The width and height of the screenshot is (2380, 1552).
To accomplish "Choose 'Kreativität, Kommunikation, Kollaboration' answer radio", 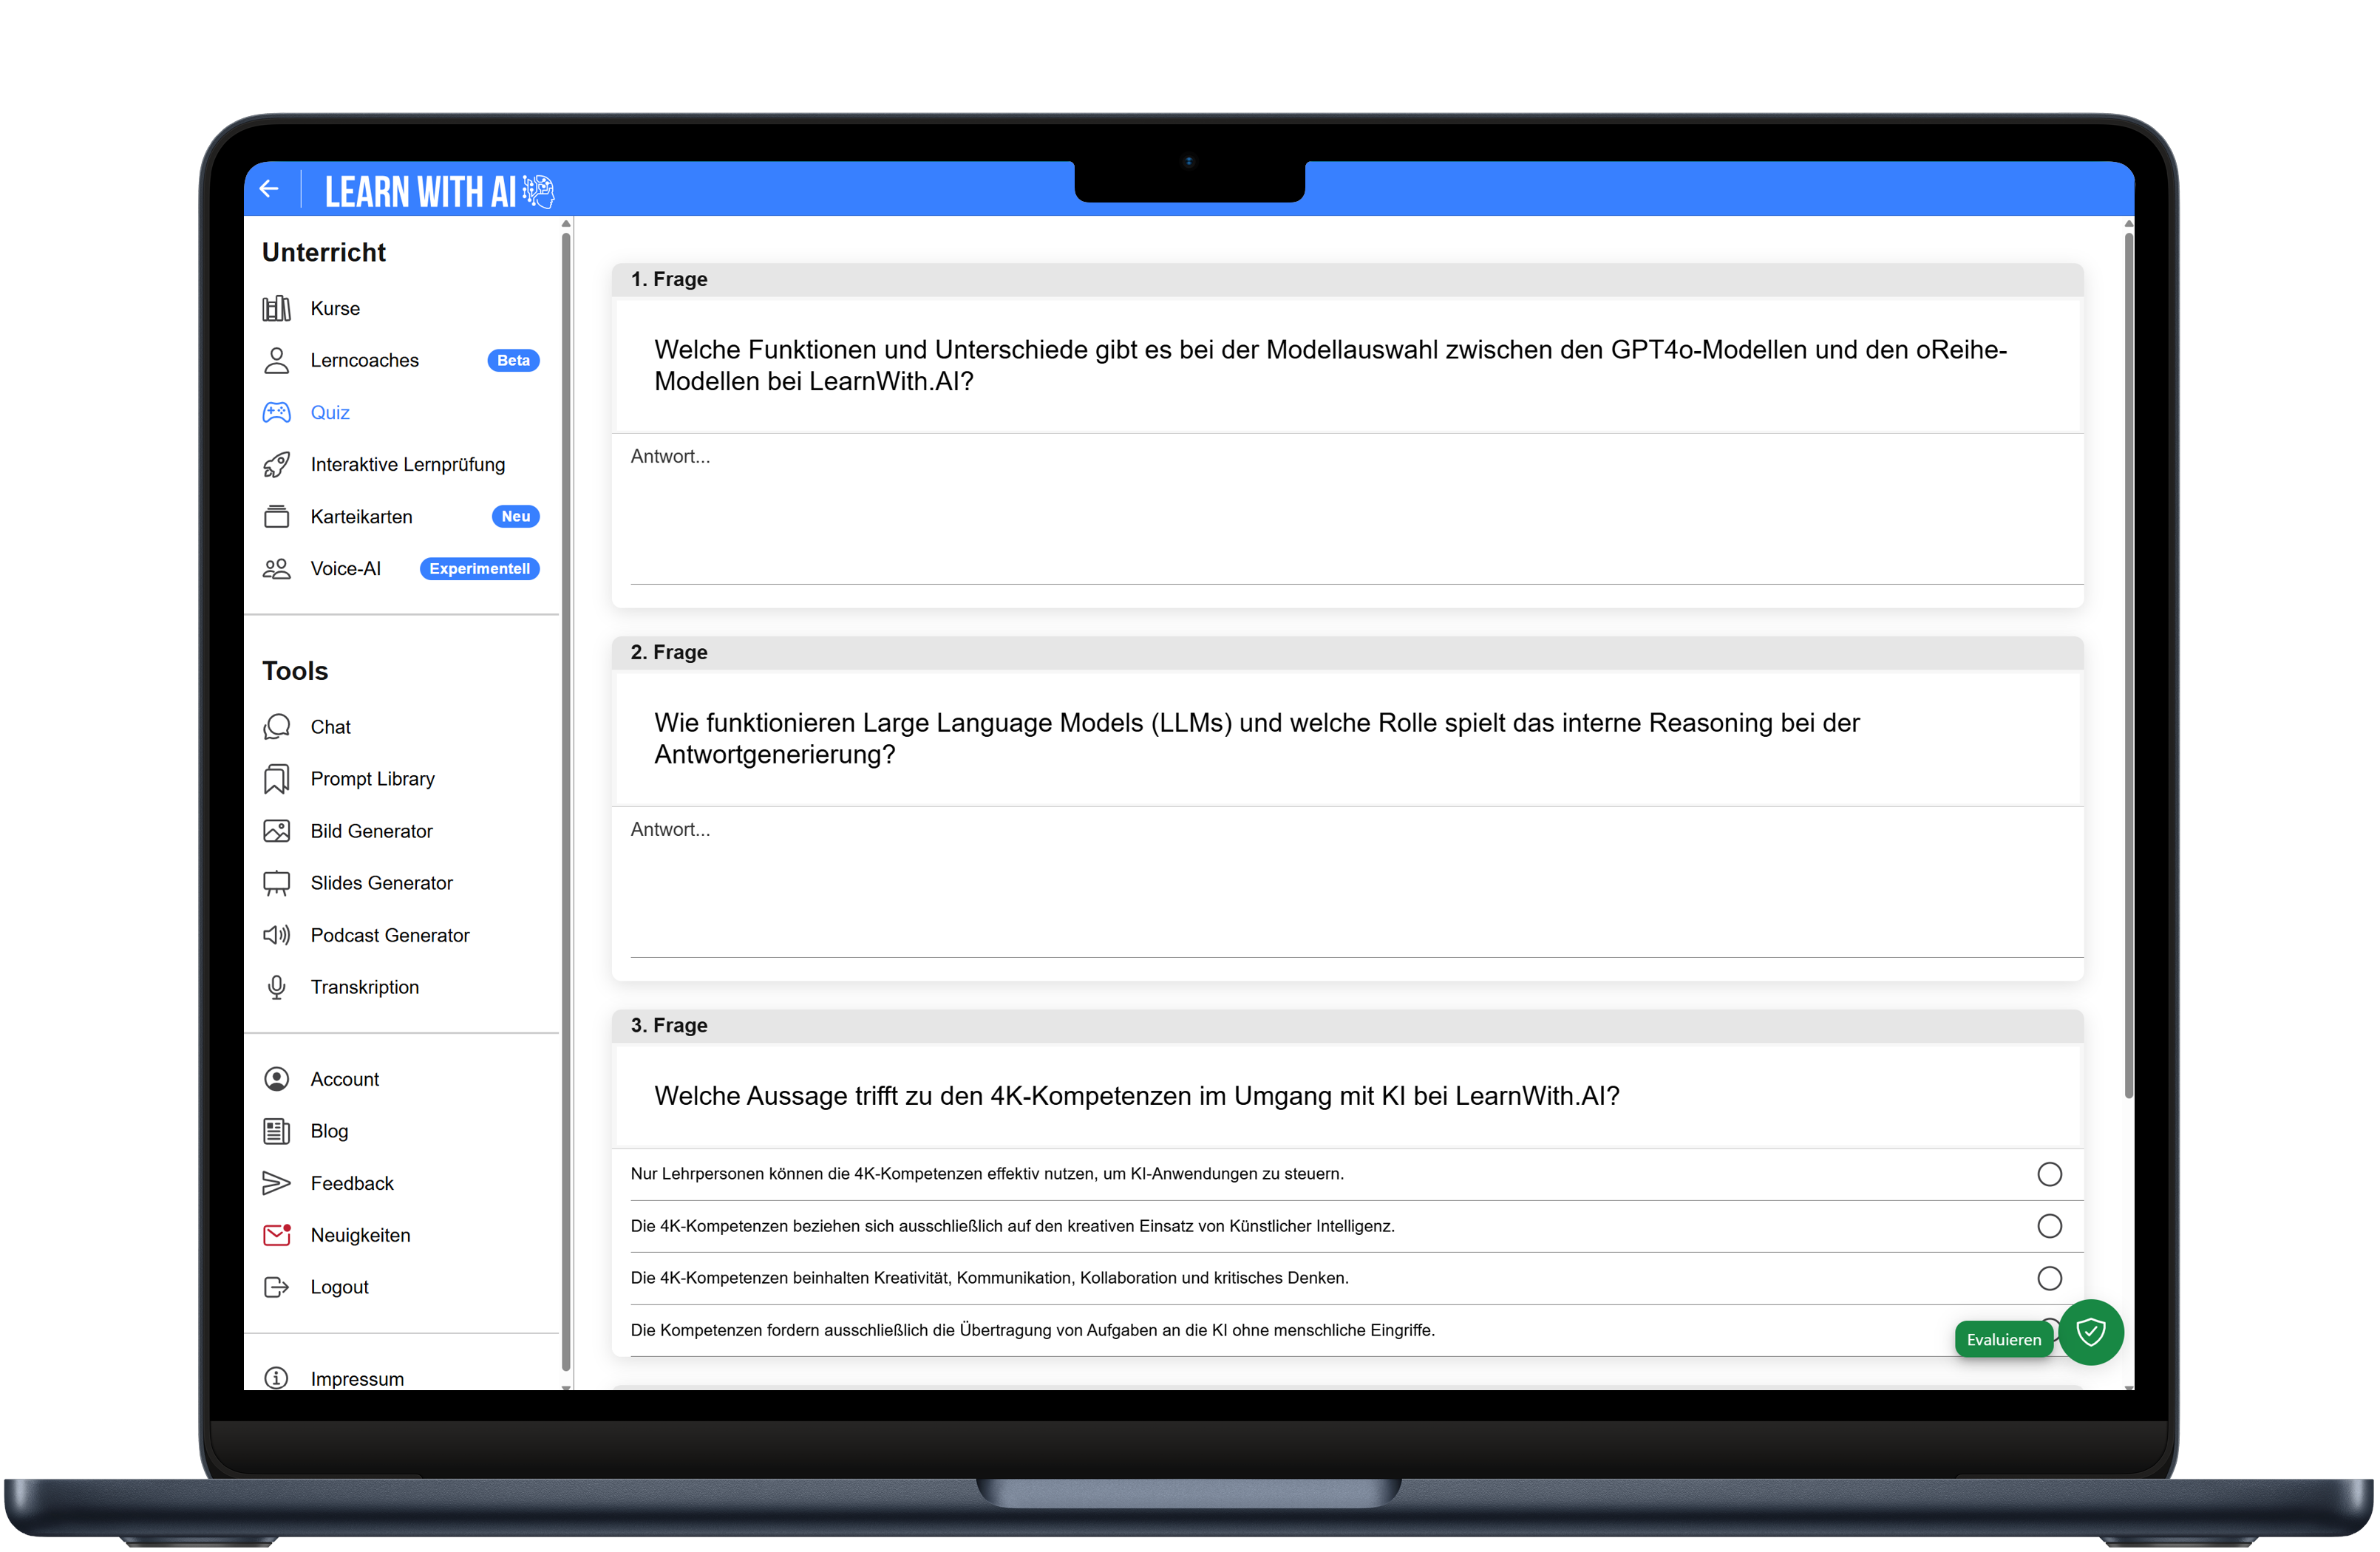I will 2049,1279.
